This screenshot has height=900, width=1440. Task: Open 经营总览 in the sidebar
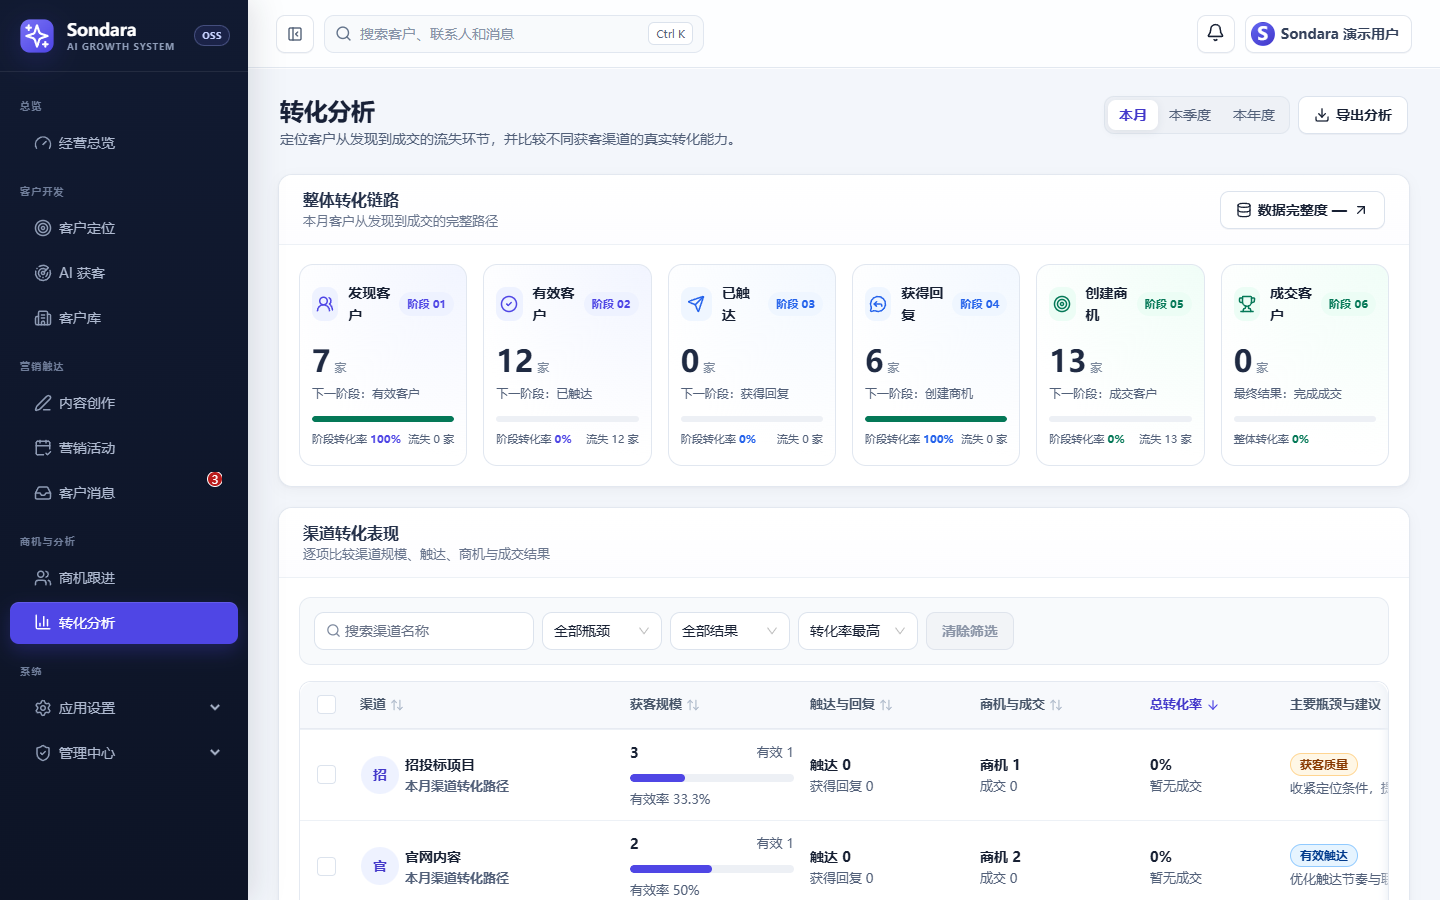(x=124, y=143)
